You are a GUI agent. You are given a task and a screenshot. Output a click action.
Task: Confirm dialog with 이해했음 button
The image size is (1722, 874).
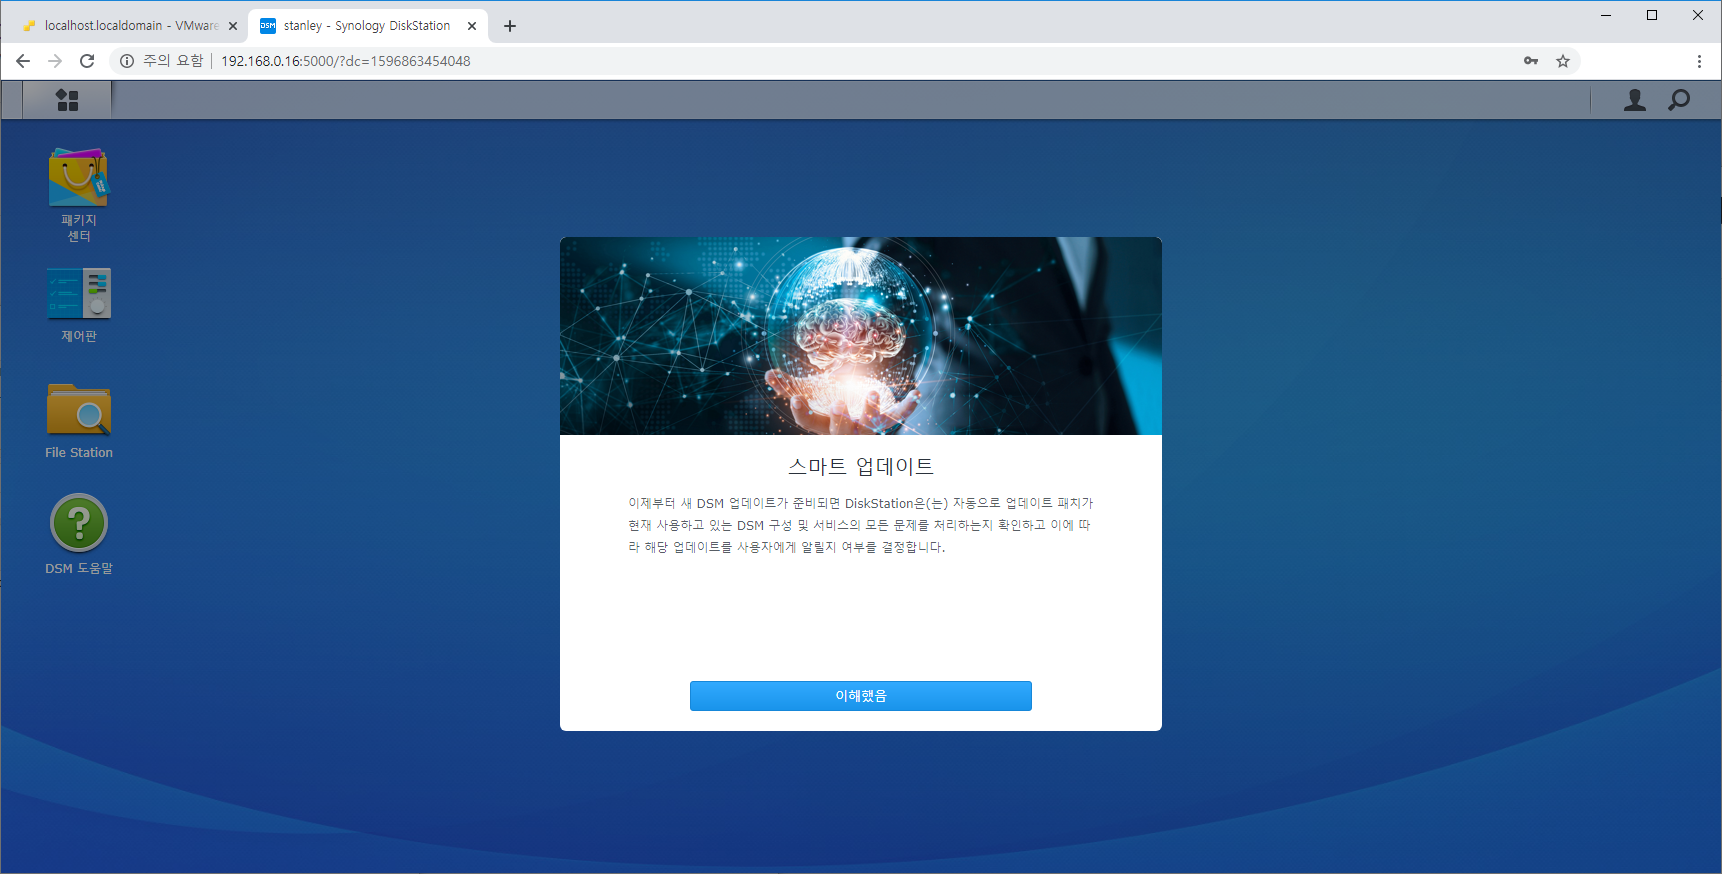(861, 696)
